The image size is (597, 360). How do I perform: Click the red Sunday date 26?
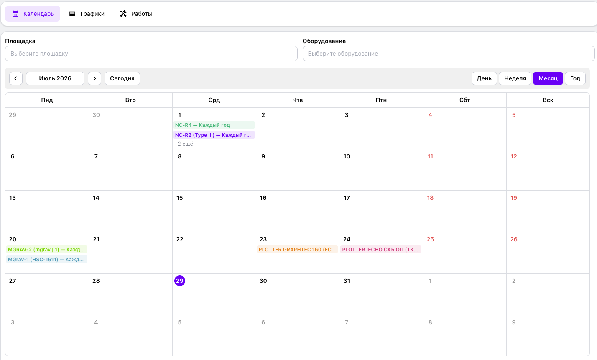514,239
